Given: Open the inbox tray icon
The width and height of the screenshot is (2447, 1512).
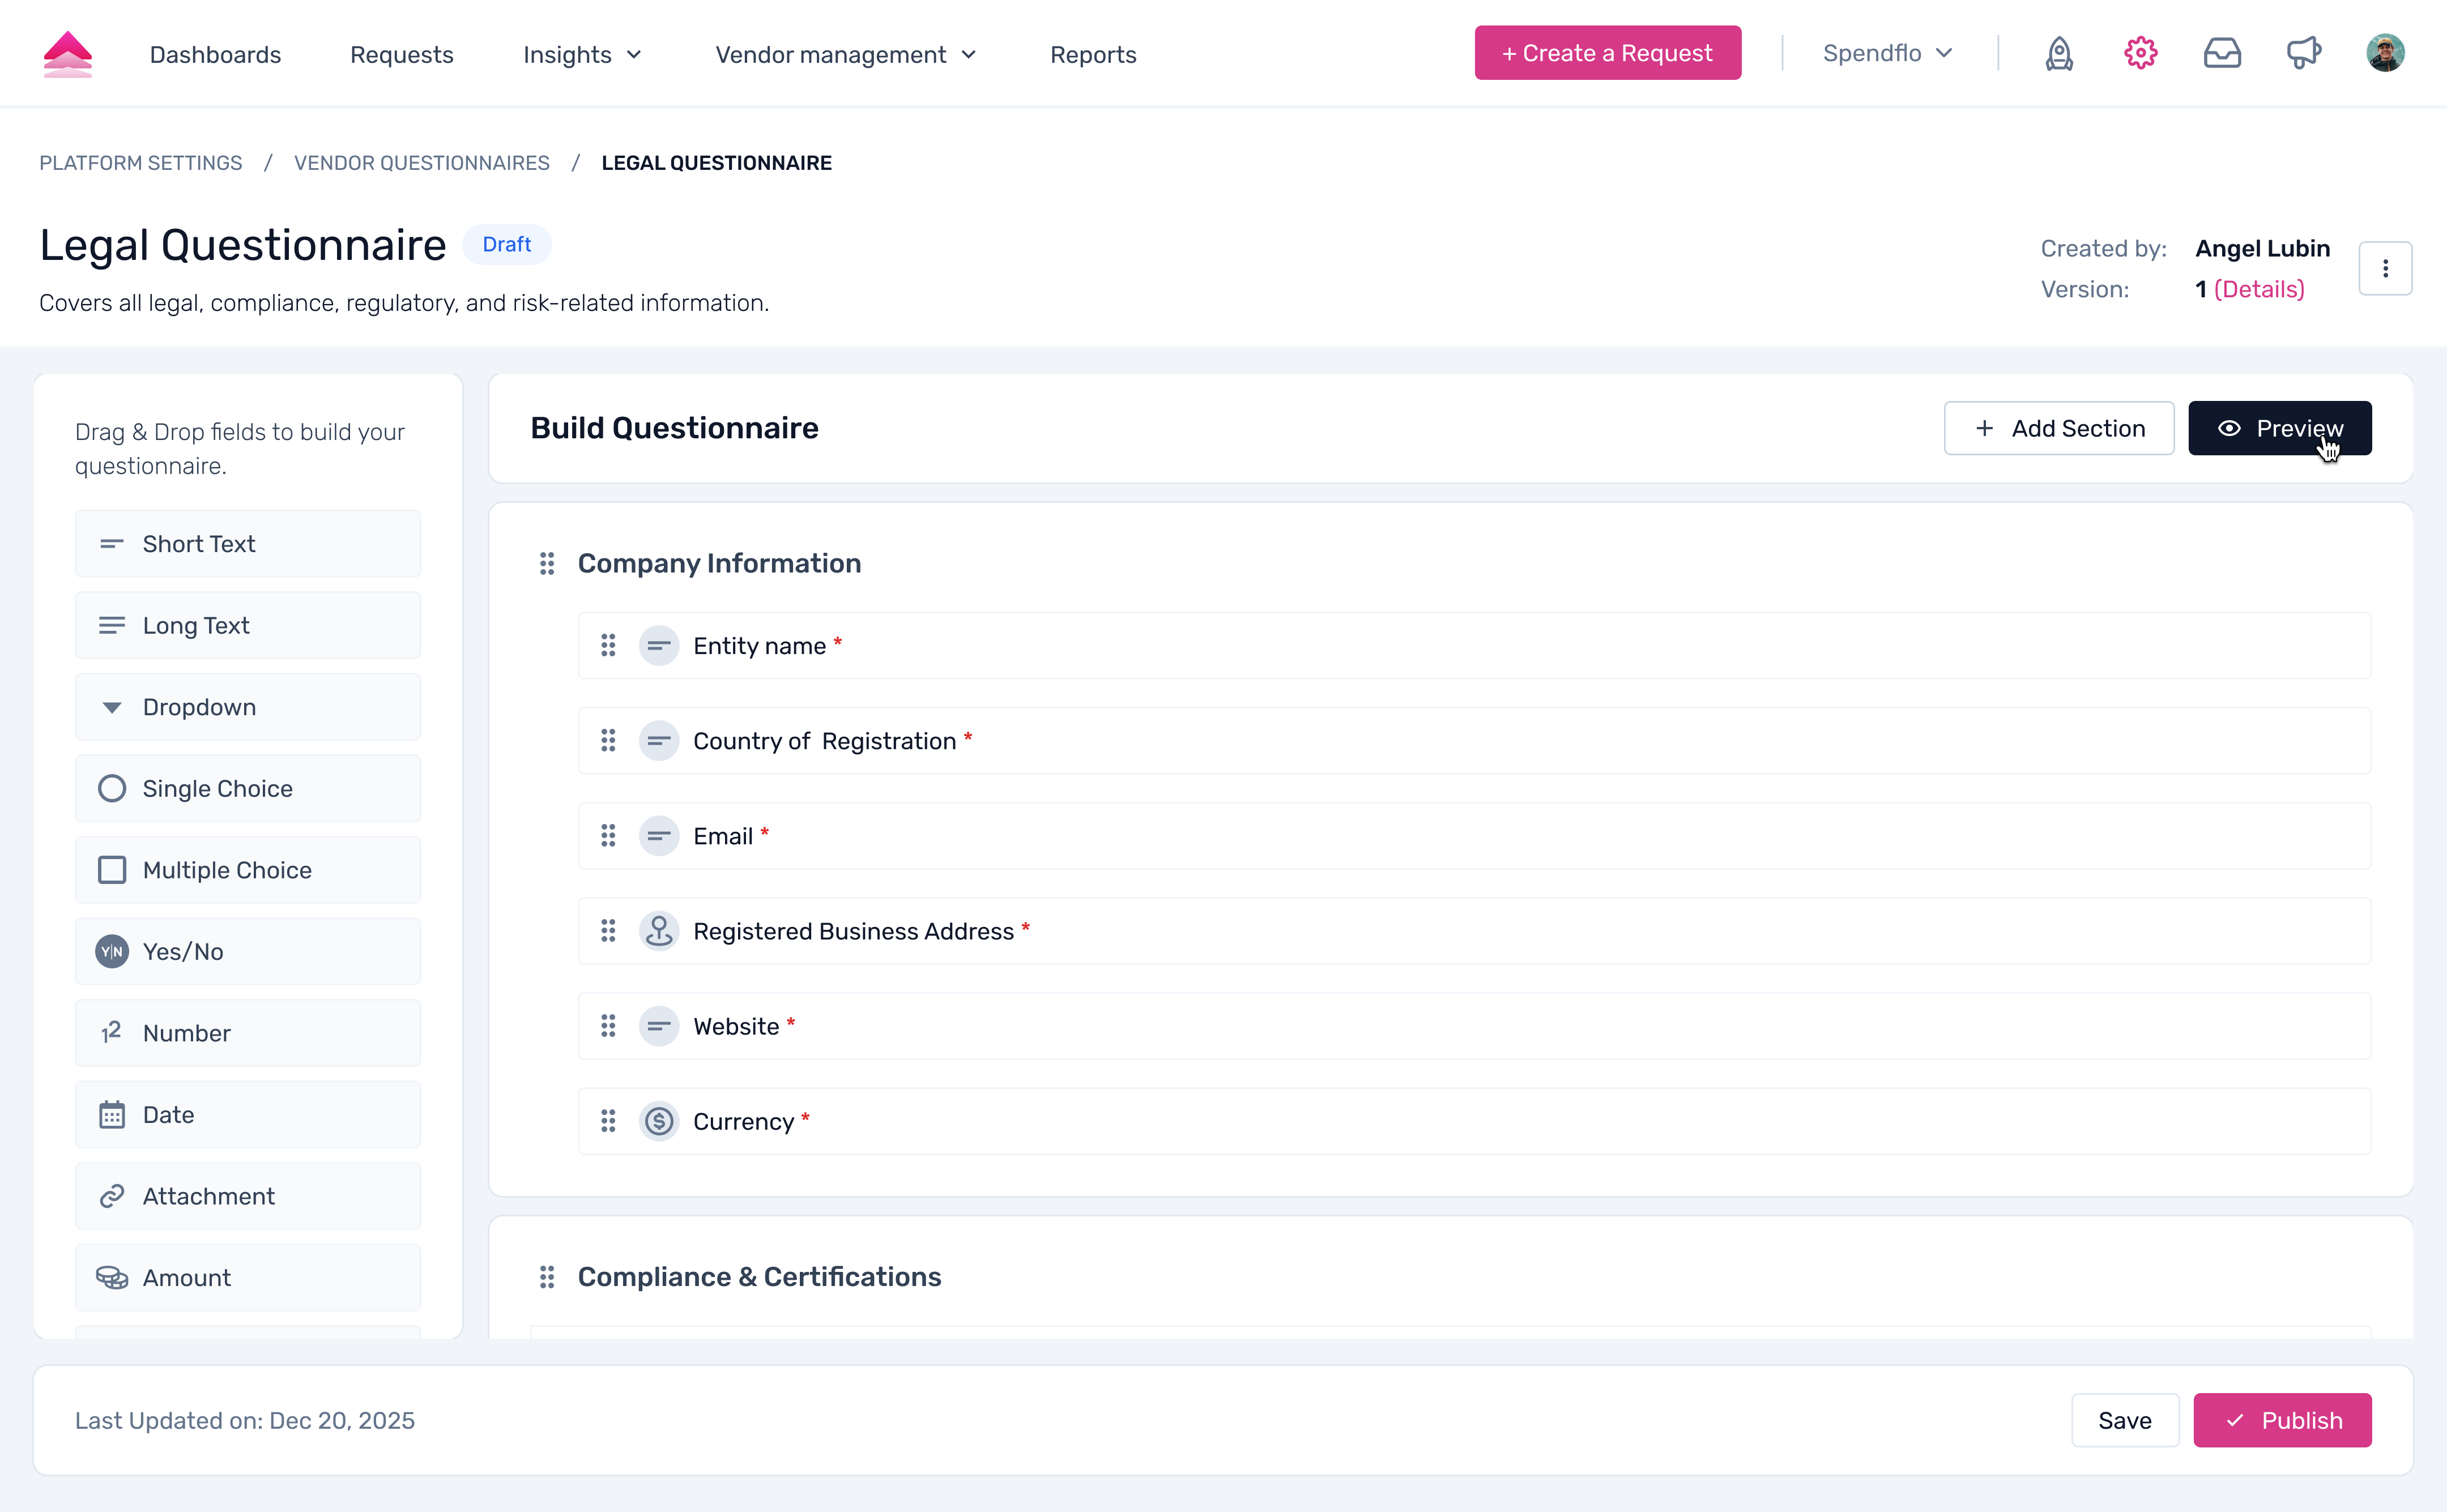Looking at the screenshot, I should [x=2222, y=53].
